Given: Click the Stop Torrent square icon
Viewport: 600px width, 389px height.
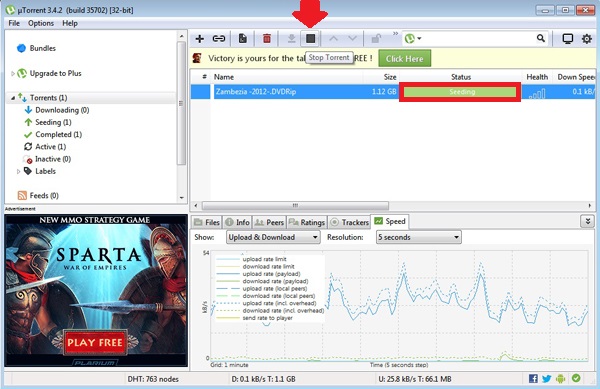Looking at the screenshot, I should point(310,38).
